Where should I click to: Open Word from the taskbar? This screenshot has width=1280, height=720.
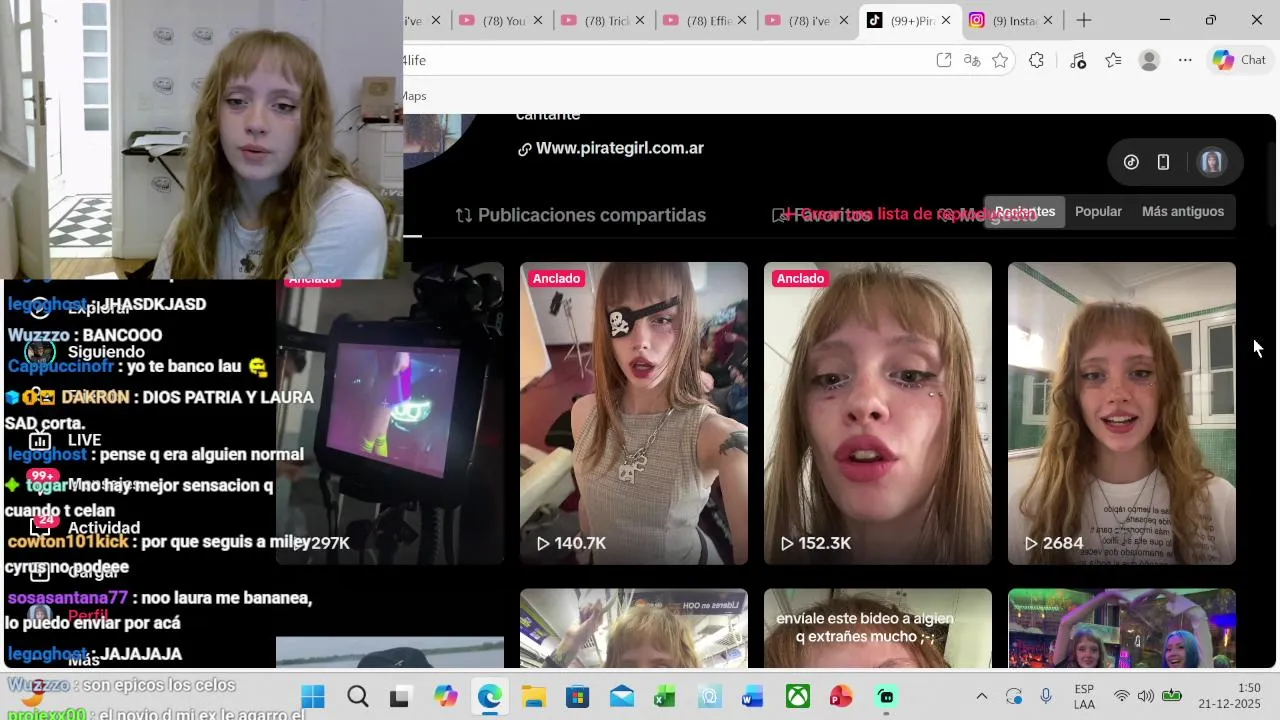tap(753, 696)
